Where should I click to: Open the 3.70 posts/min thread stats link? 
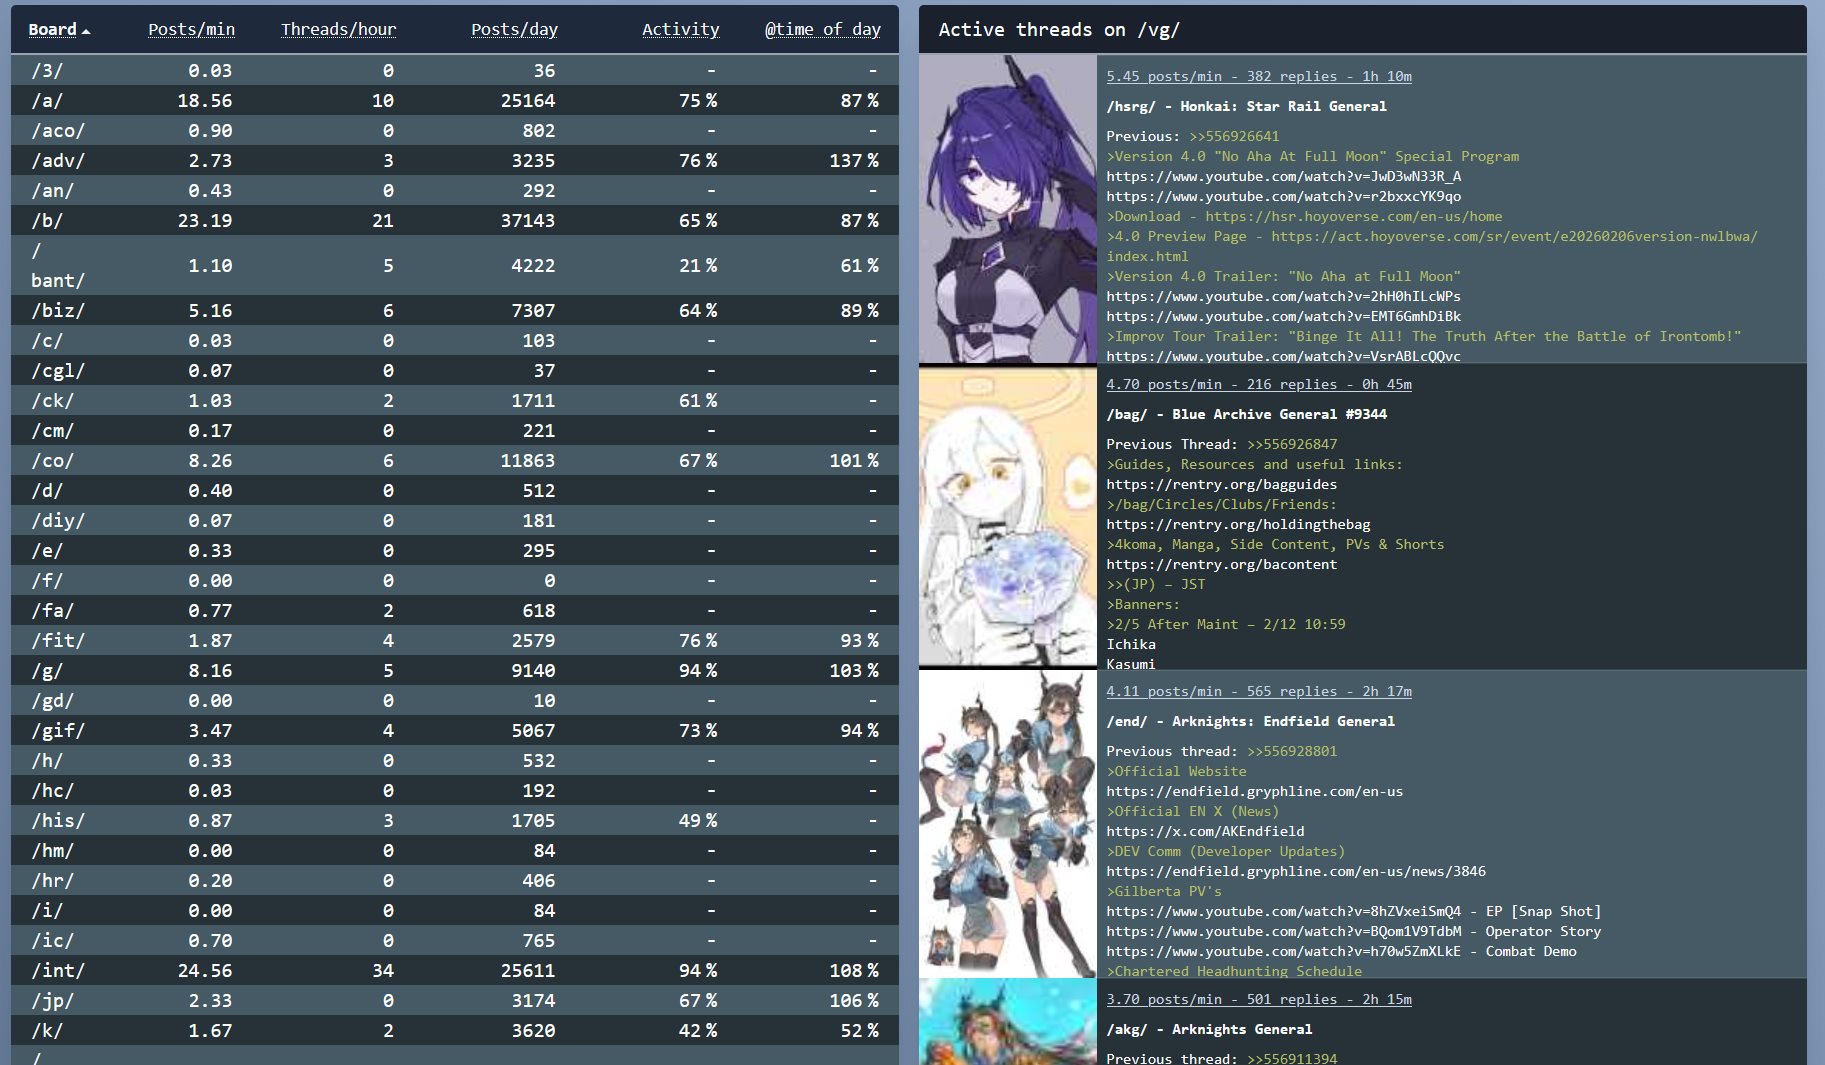click(1259, 999)
